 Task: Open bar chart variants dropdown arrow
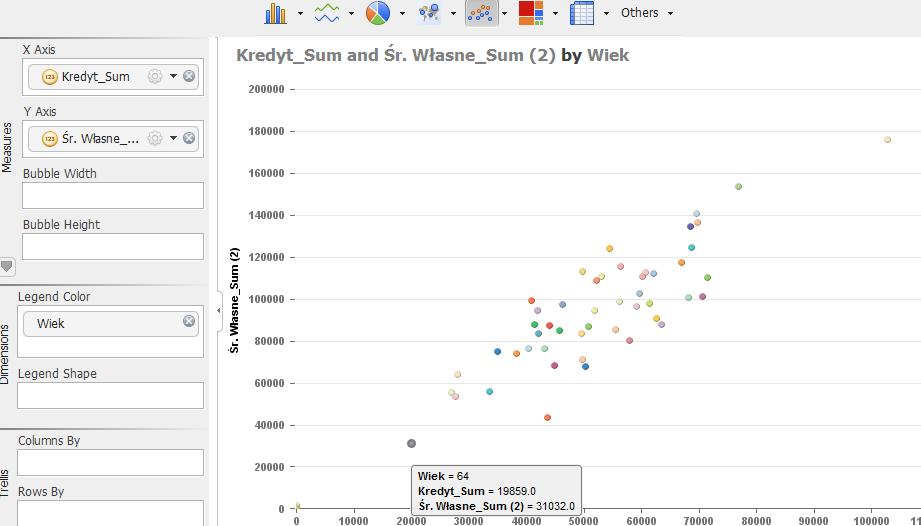(300, 13)
